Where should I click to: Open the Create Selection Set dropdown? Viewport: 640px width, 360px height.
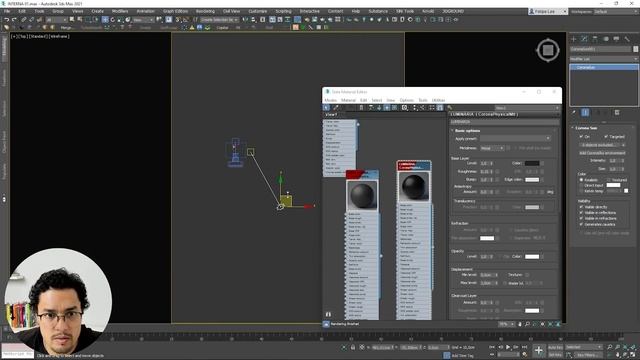point(219,20)
